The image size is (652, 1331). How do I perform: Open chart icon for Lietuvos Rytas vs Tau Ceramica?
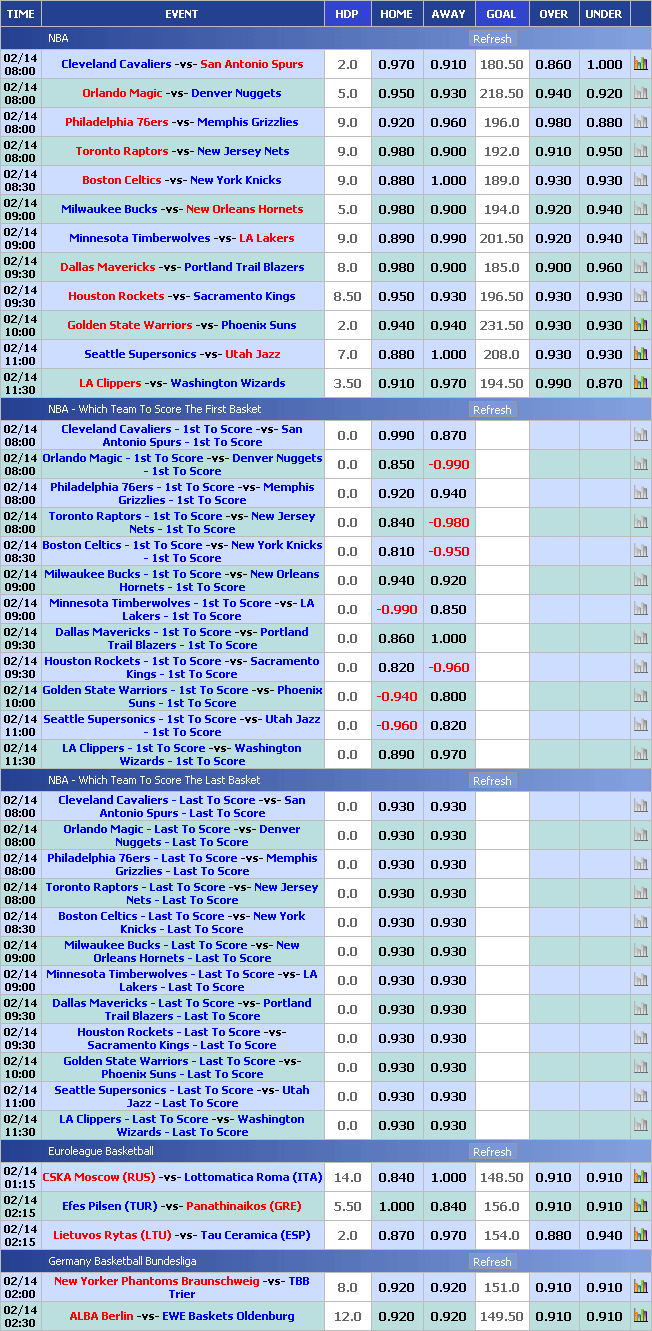coord(640,1235)
